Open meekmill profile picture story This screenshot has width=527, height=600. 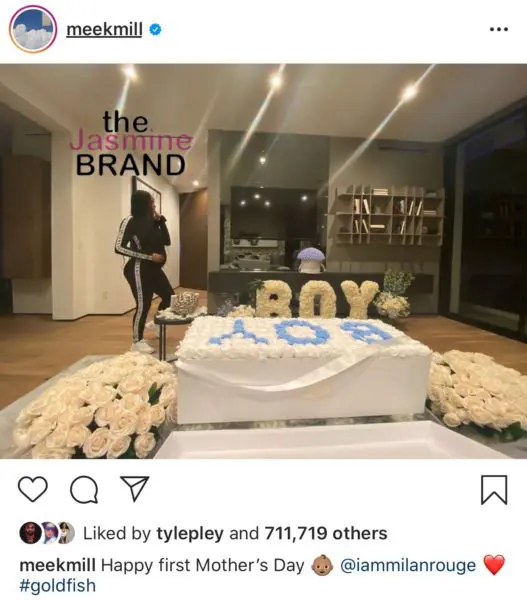tap(33, 29)
